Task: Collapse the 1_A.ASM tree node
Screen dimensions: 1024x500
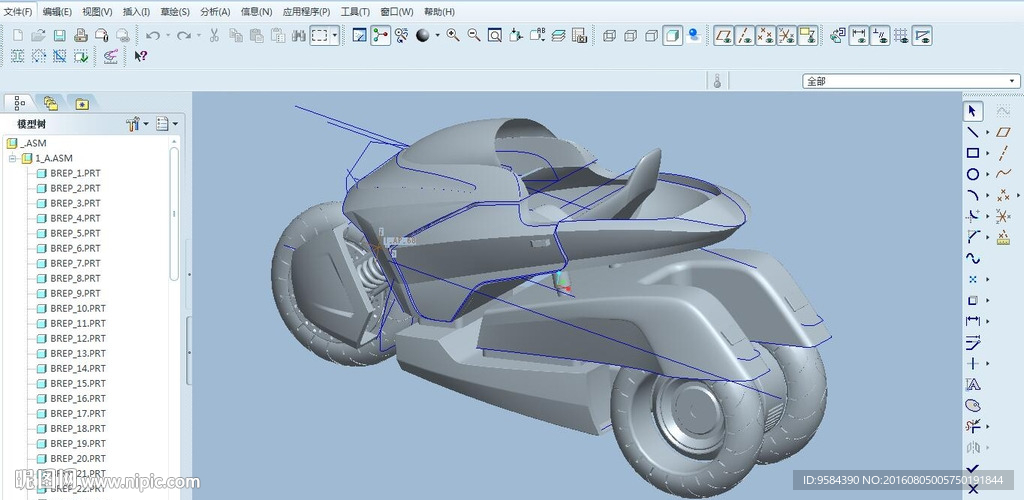Action: click(x=13, y=158)
